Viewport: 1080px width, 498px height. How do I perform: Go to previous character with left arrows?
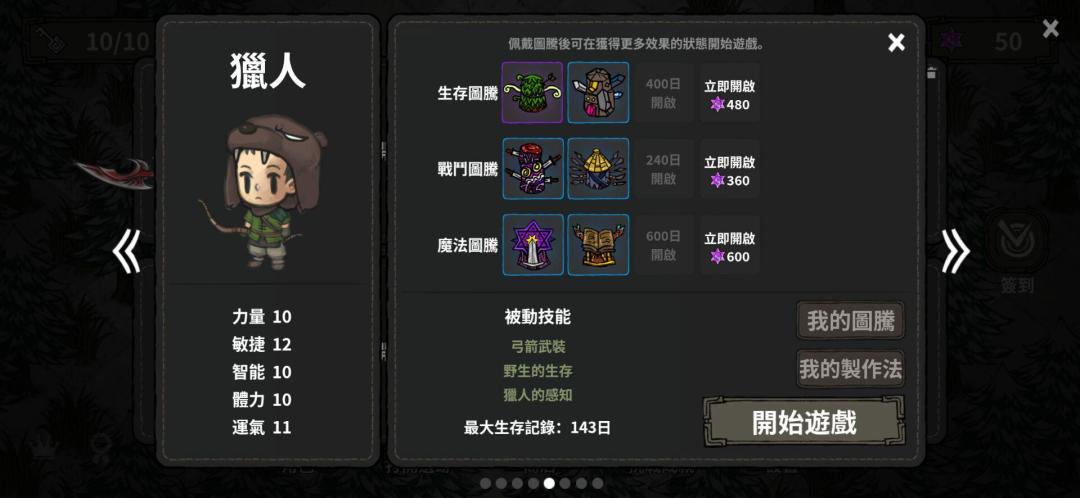[127, 251]
